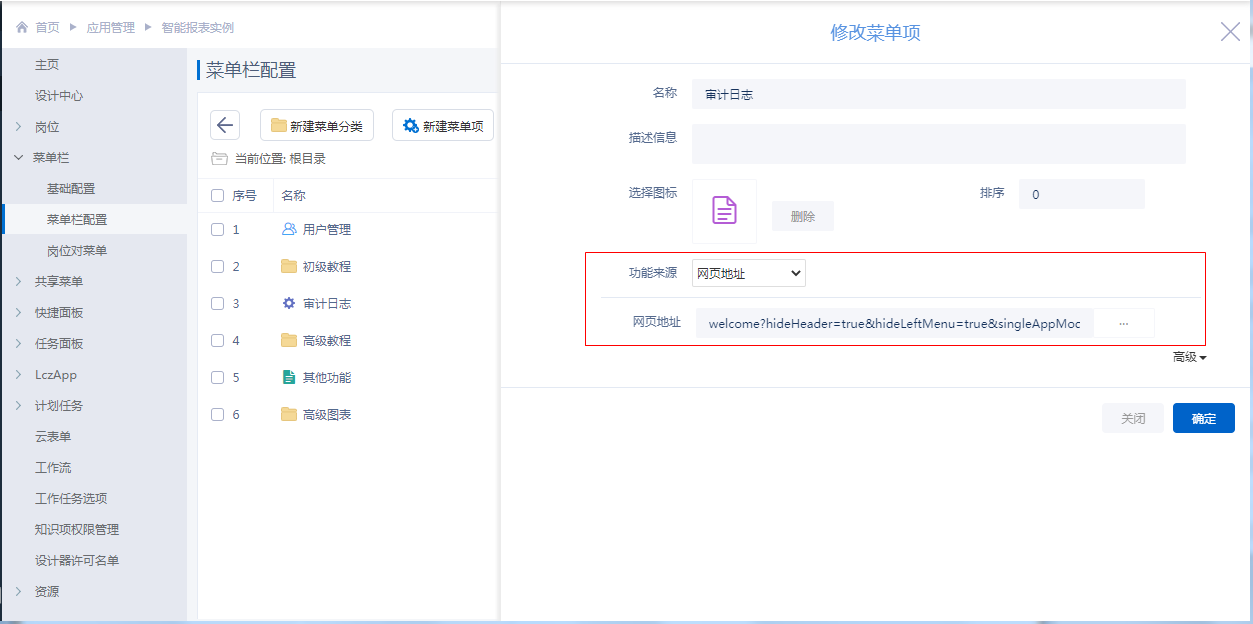The height and width of the screenshot is (624, 1253).
Task: Check the checkbox for row 3
Action: coord(217,303)
